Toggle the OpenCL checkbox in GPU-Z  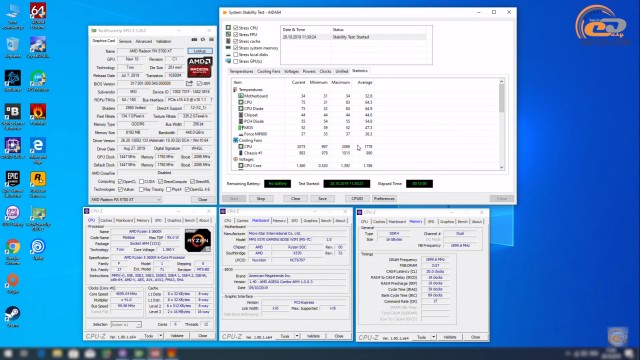click(120, 181)
